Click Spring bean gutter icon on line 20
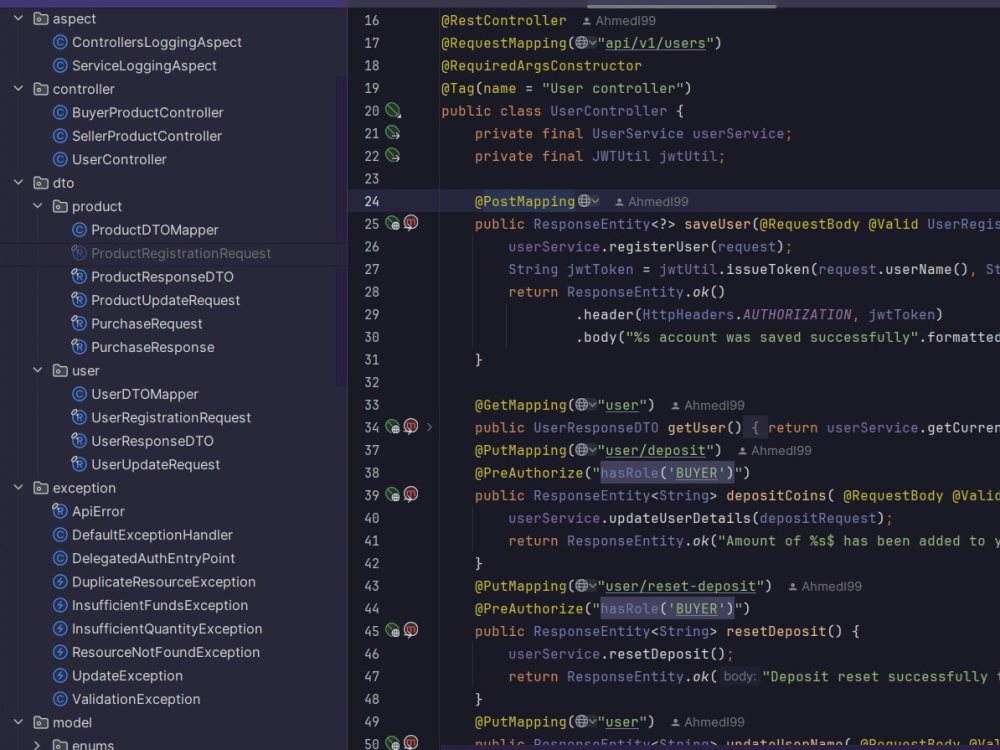The width and height of the screenshot is (1000, 750). (x=393, y=110)
